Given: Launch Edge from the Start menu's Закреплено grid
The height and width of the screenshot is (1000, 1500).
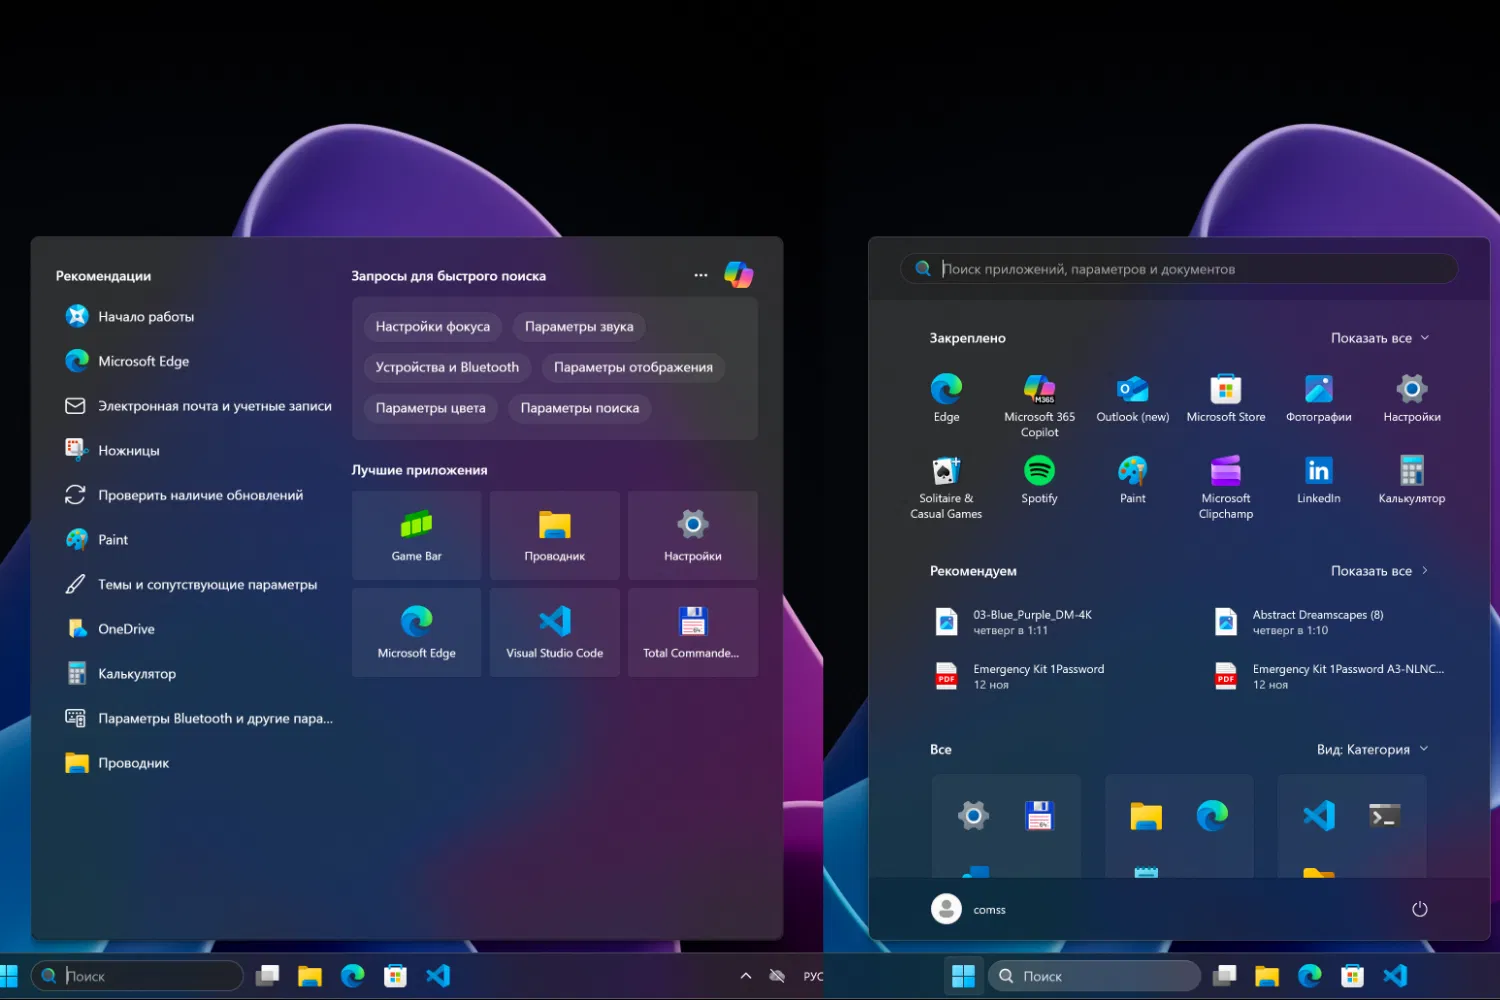Looking at the screenshot, I should point(946,397).
